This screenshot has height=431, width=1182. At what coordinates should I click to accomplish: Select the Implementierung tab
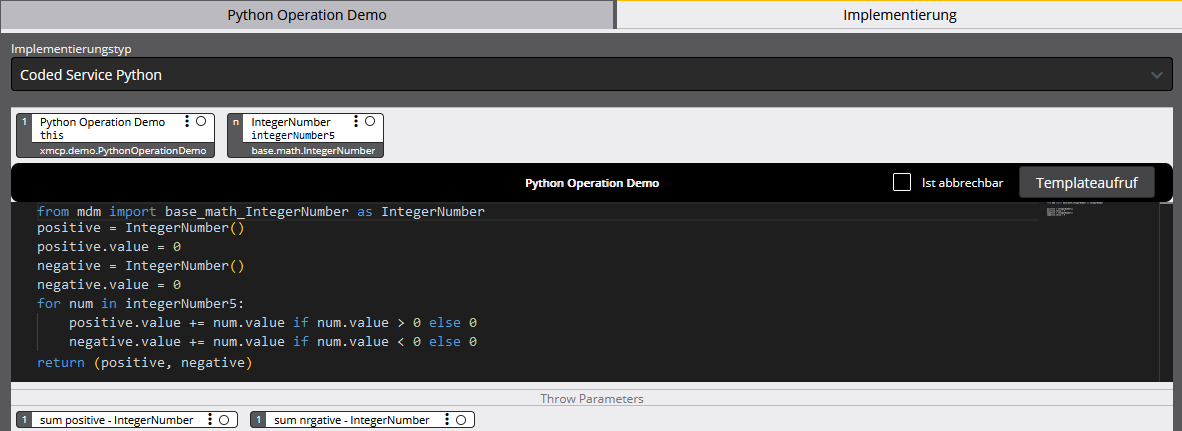pyautogui.click(x=899, y=15)
